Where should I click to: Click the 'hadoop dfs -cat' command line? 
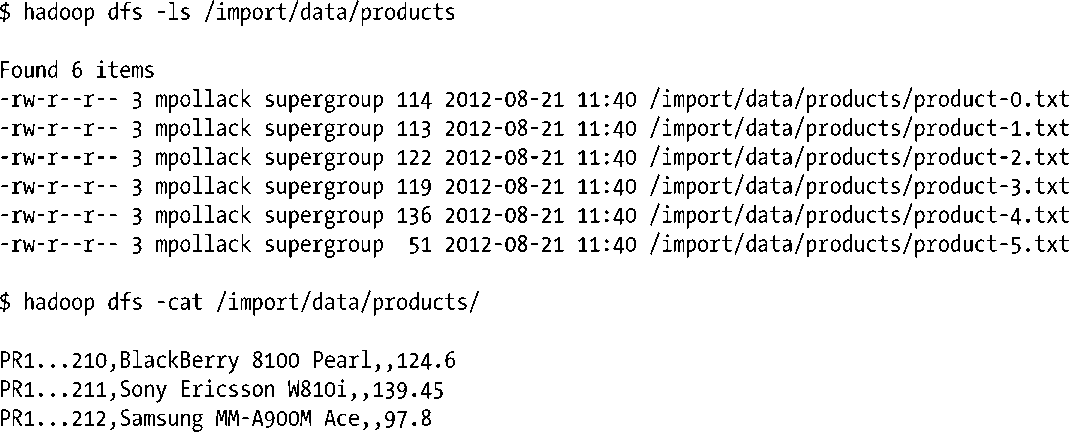(x=240, y=303)
